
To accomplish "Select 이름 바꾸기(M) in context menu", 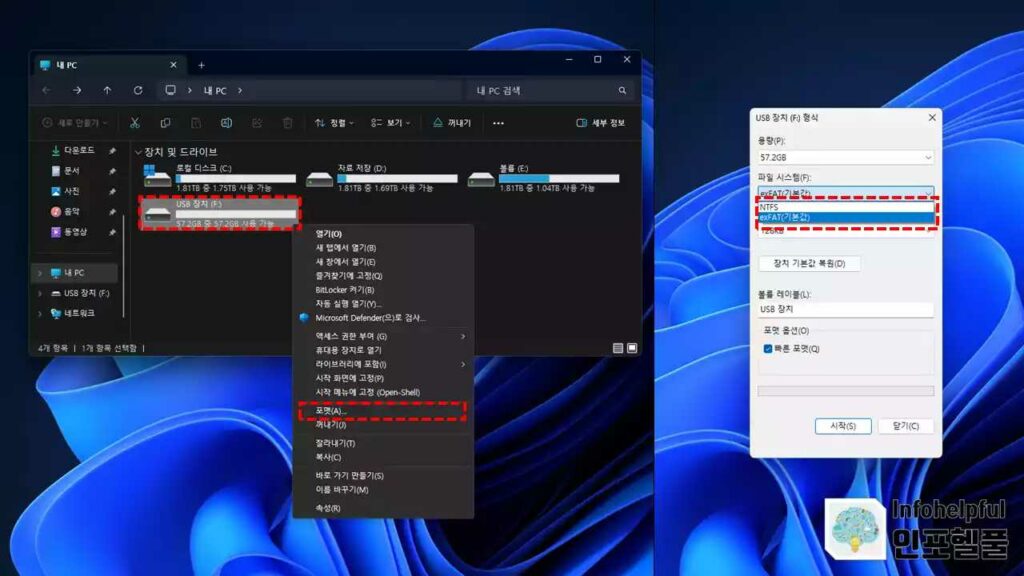I will click(x=383, y=490).
